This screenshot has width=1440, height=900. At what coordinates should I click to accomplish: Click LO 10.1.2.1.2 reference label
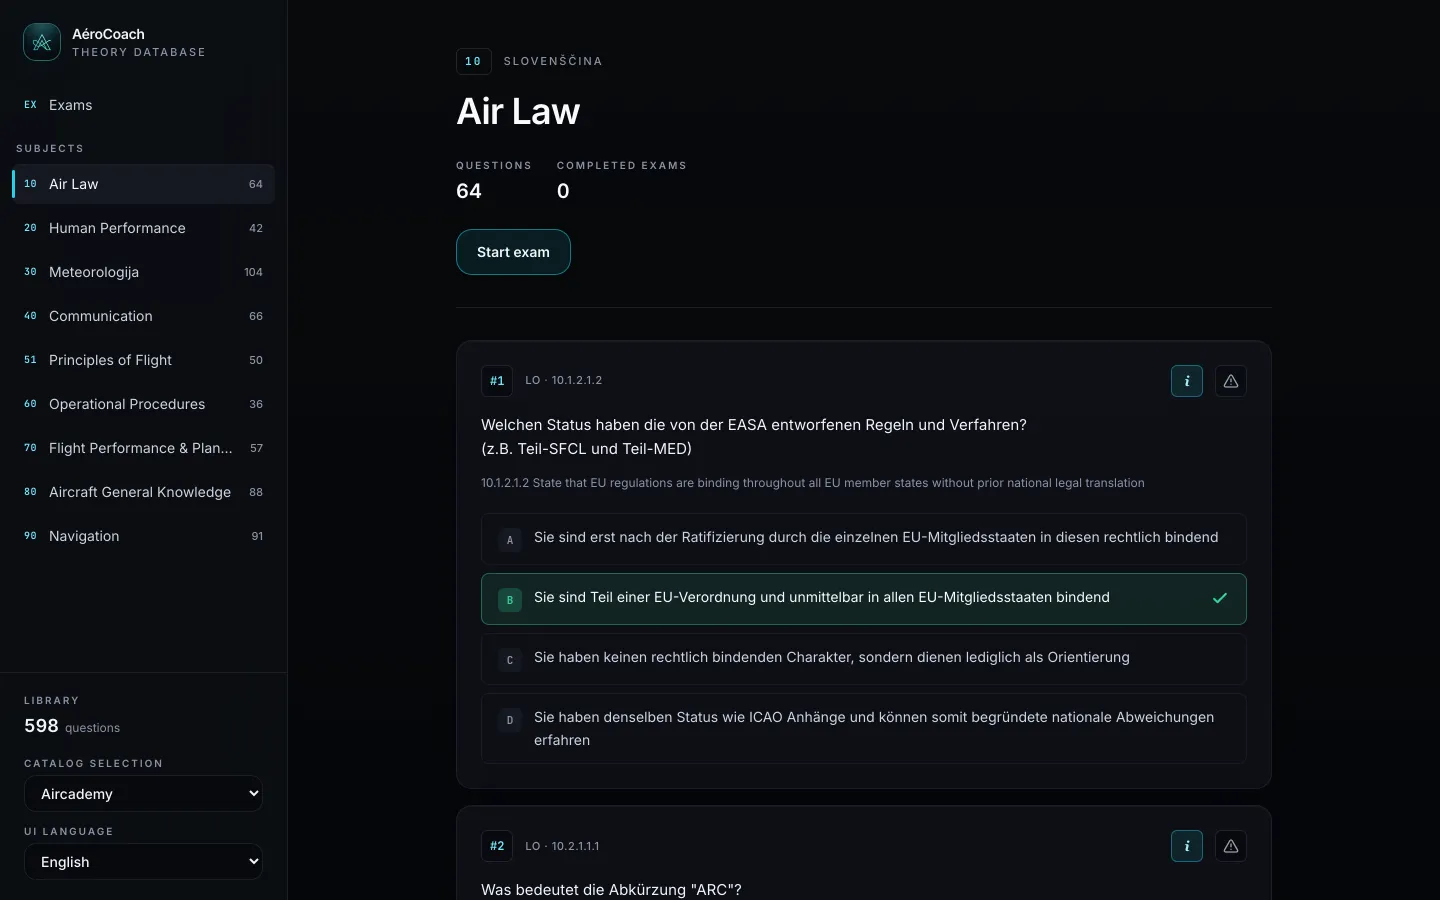pyautogui.click(x=564, y=381)
